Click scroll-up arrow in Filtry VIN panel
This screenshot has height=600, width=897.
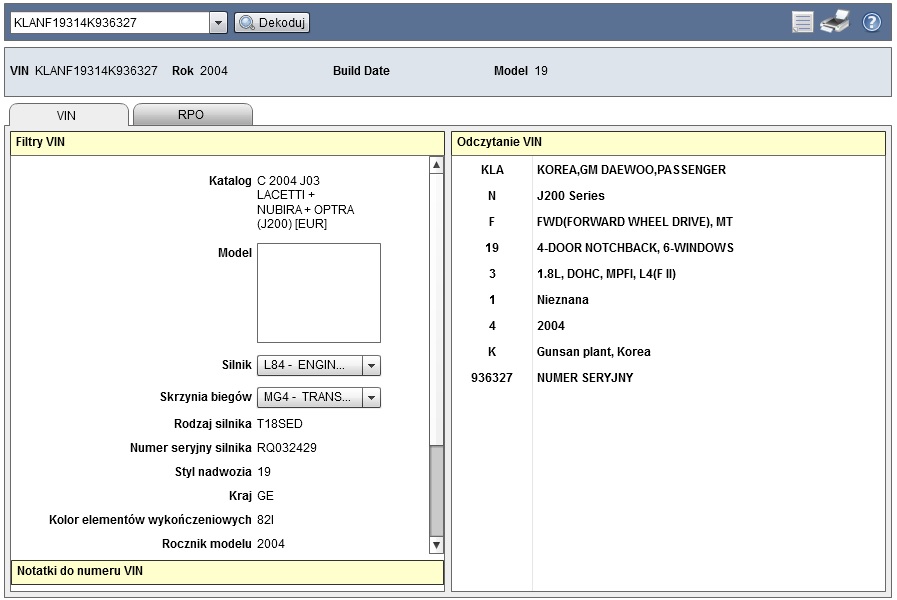(436, 165)
